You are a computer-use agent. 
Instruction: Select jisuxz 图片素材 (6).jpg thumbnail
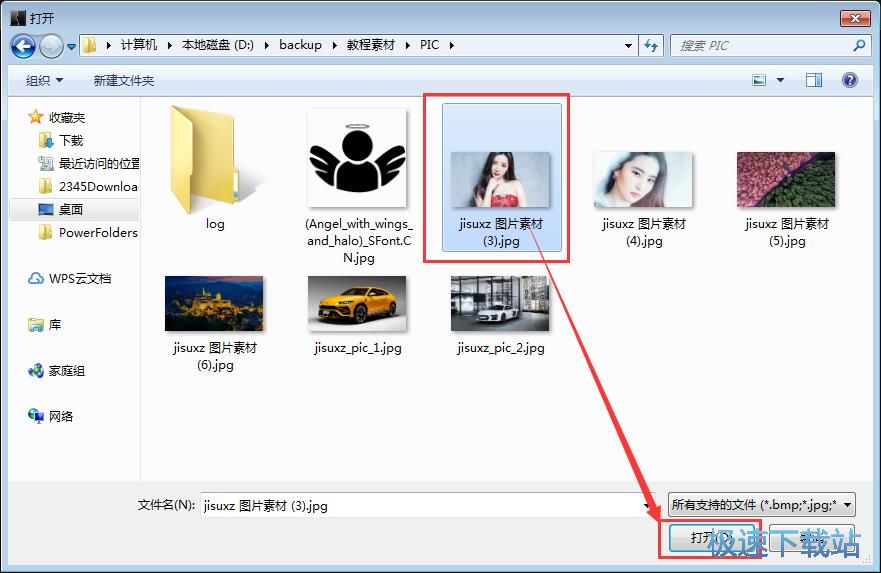[x=214, y=303]
